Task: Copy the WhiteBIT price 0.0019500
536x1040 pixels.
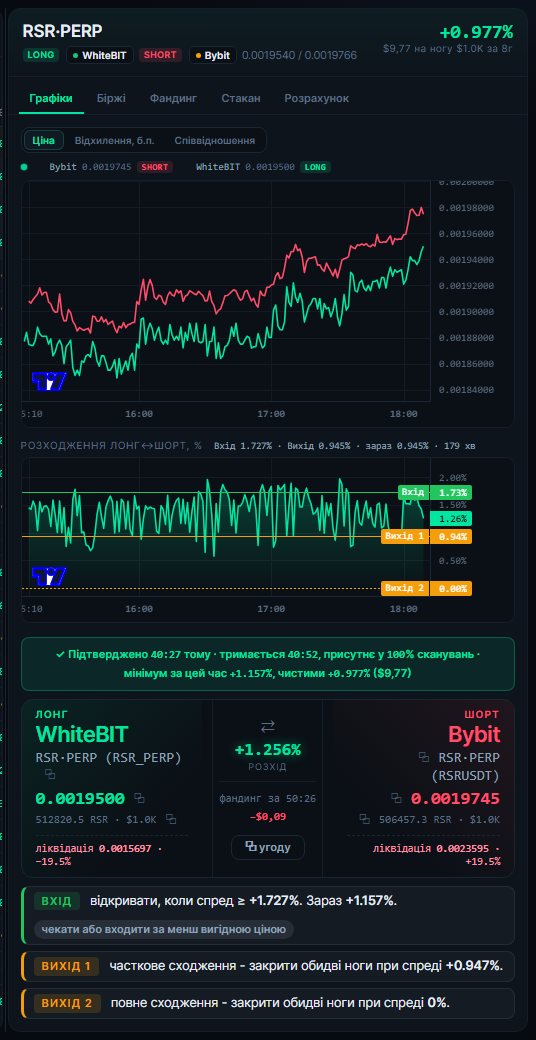Action: coord(139,797)
